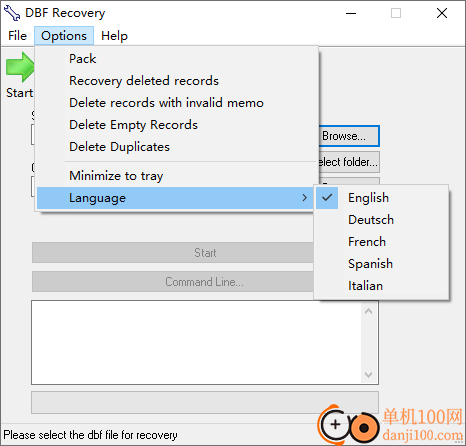Open the File menu

tap(17, 36)
